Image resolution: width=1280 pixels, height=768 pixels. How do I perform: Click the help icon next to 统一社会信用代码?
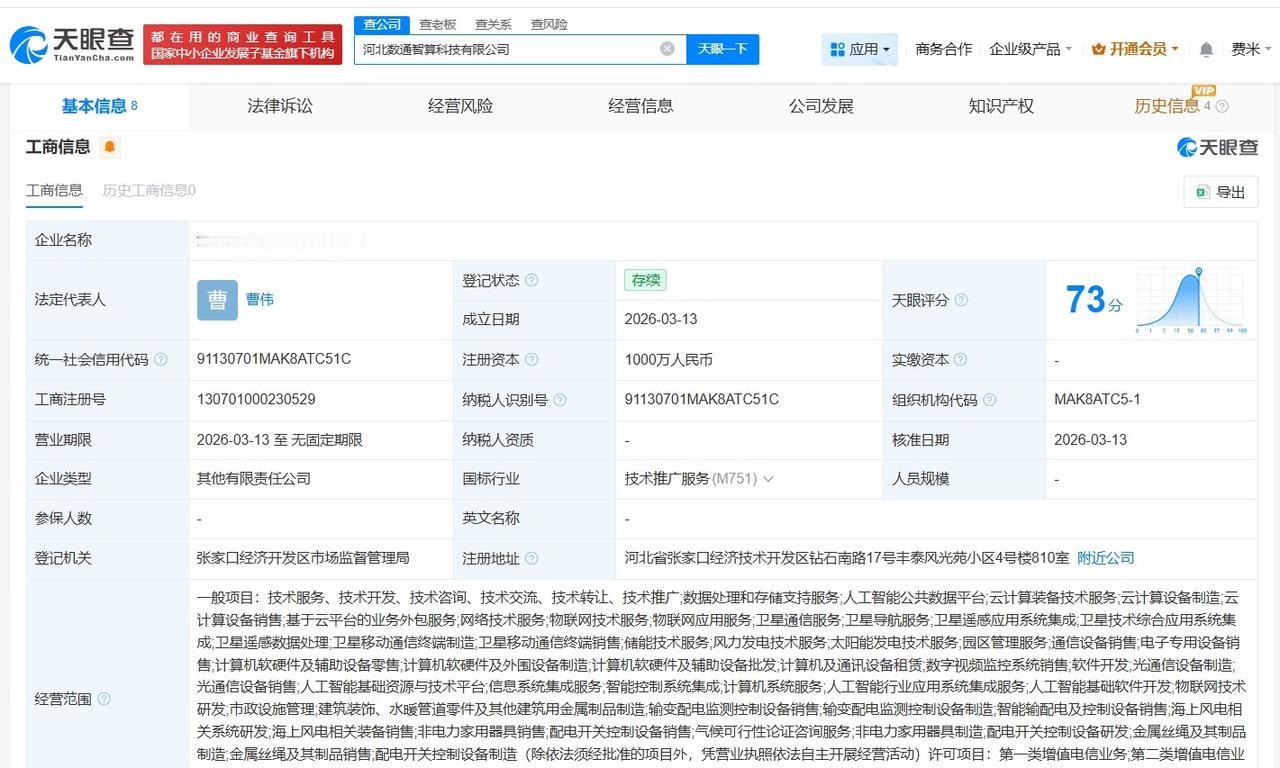tap(160, 359)
